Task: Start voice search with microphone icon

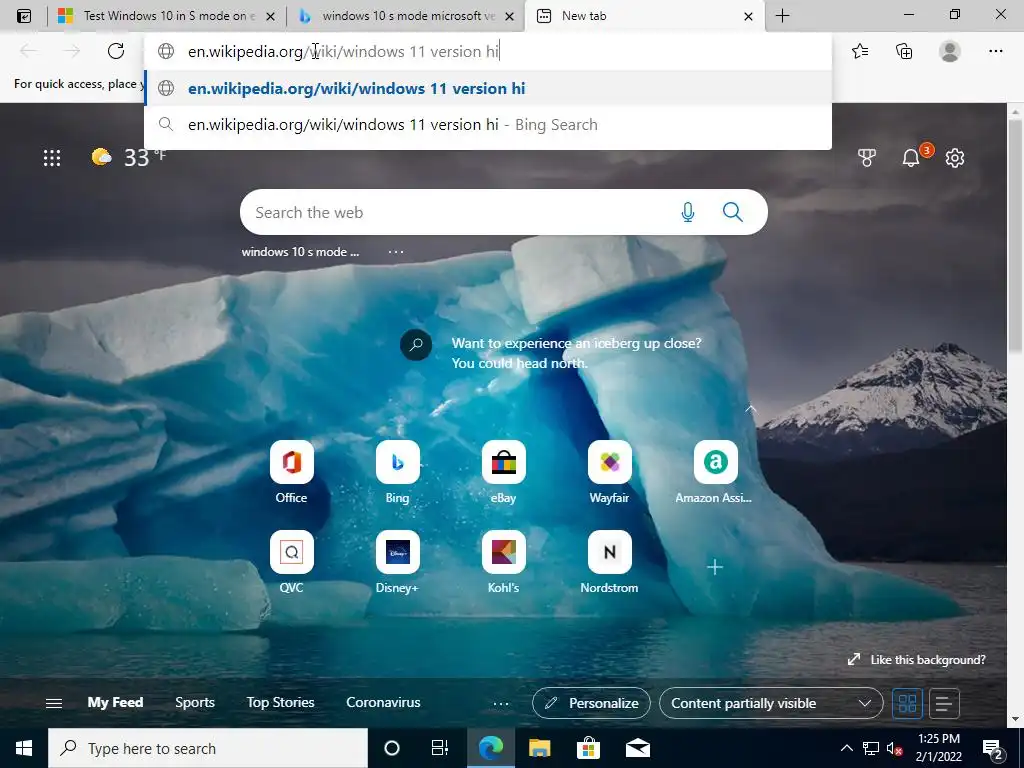Action: coord(688,212)
